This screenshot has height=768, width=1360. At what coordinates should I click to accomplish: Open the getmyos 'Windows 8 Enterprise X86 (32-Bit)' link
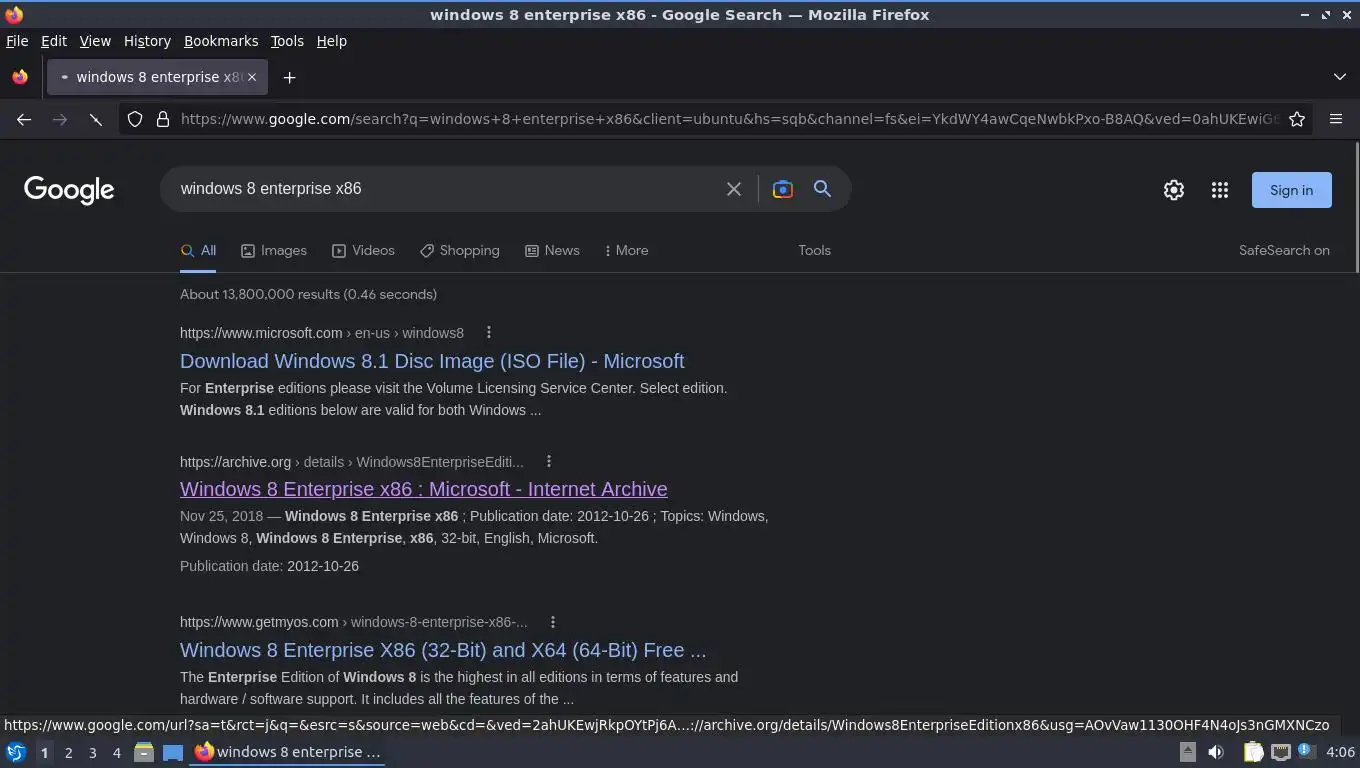443,650
